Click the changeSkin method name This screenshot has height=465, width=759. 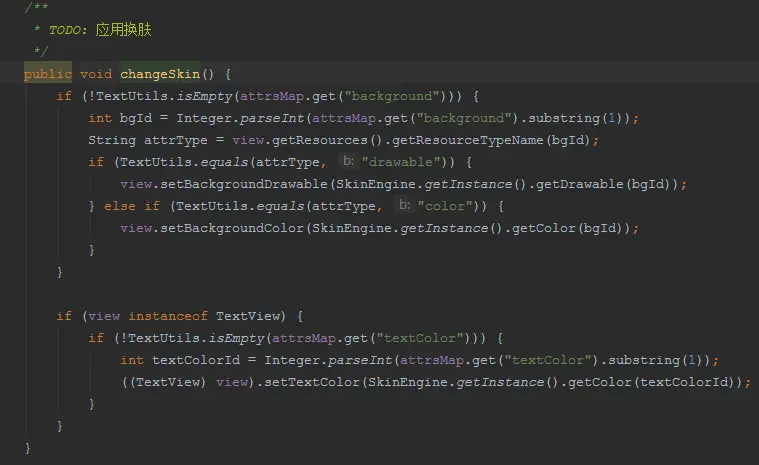[x=160, y=74]
